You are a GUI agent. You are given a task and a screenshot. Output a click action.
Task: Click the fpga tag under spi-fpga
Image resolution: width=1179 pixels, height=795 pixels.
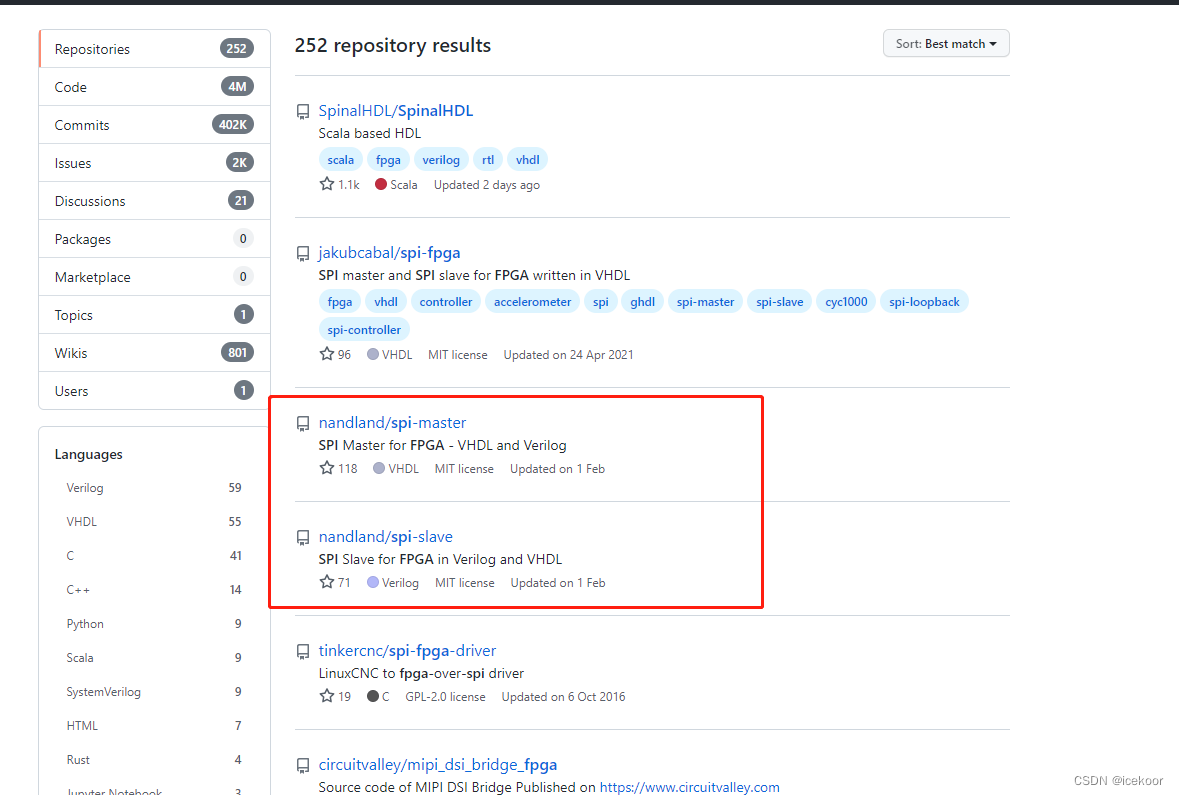click(x=340, y=302)
